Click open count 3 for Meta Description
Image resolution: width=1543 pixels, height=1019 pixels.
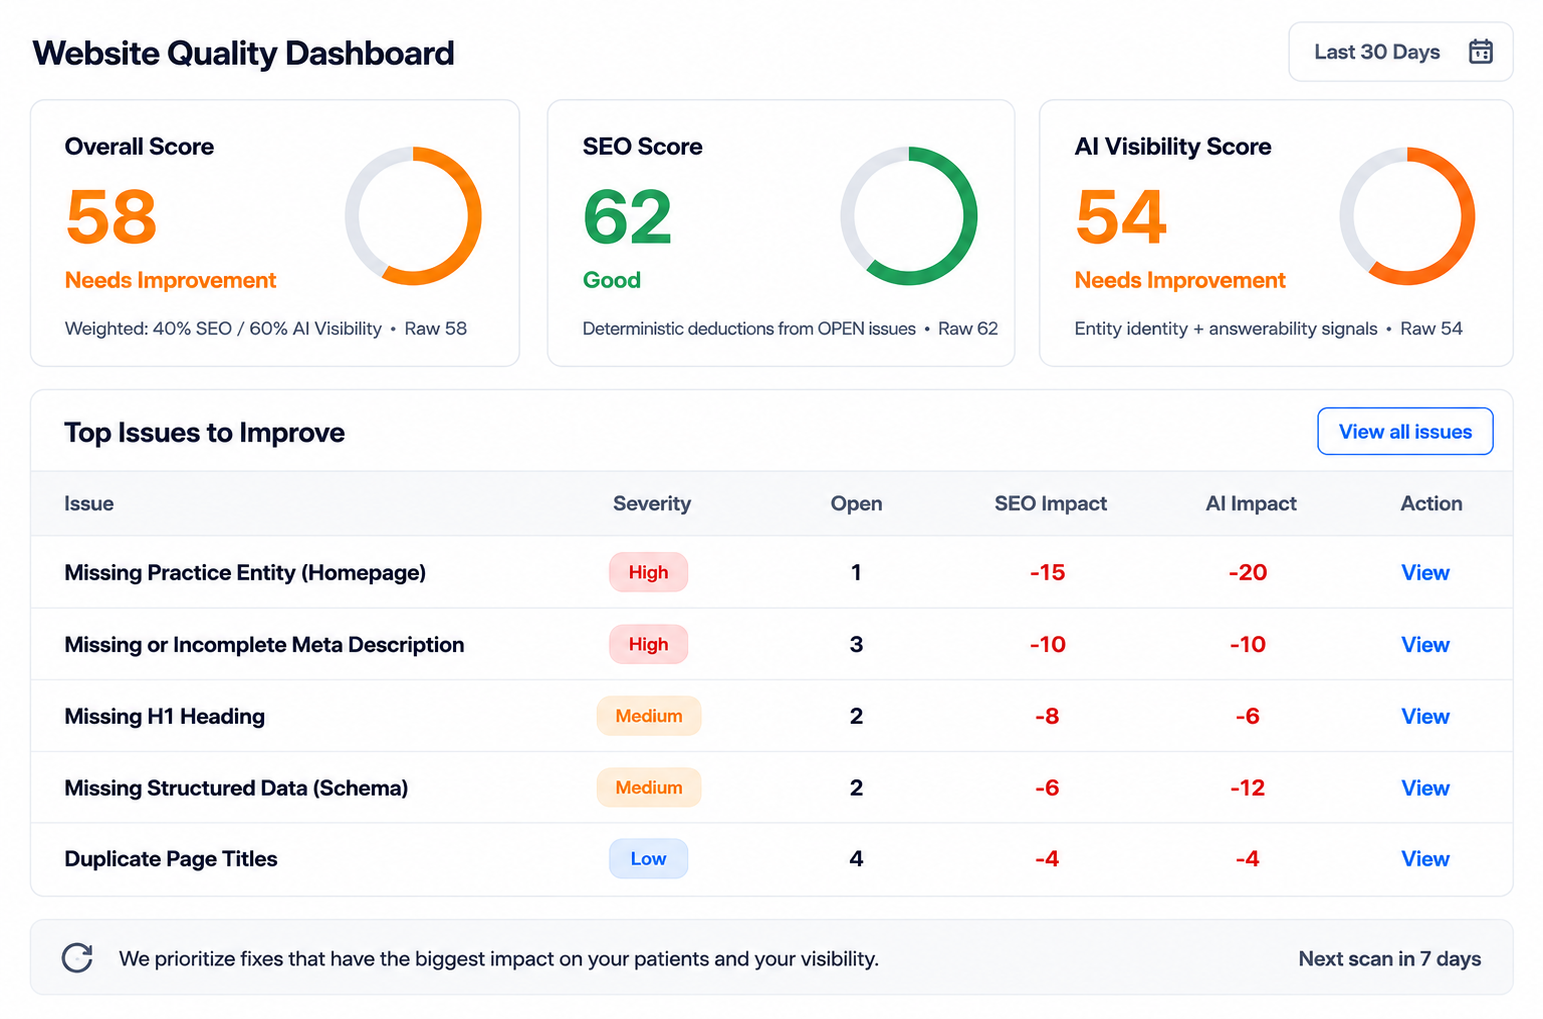[x=856, y=644]
